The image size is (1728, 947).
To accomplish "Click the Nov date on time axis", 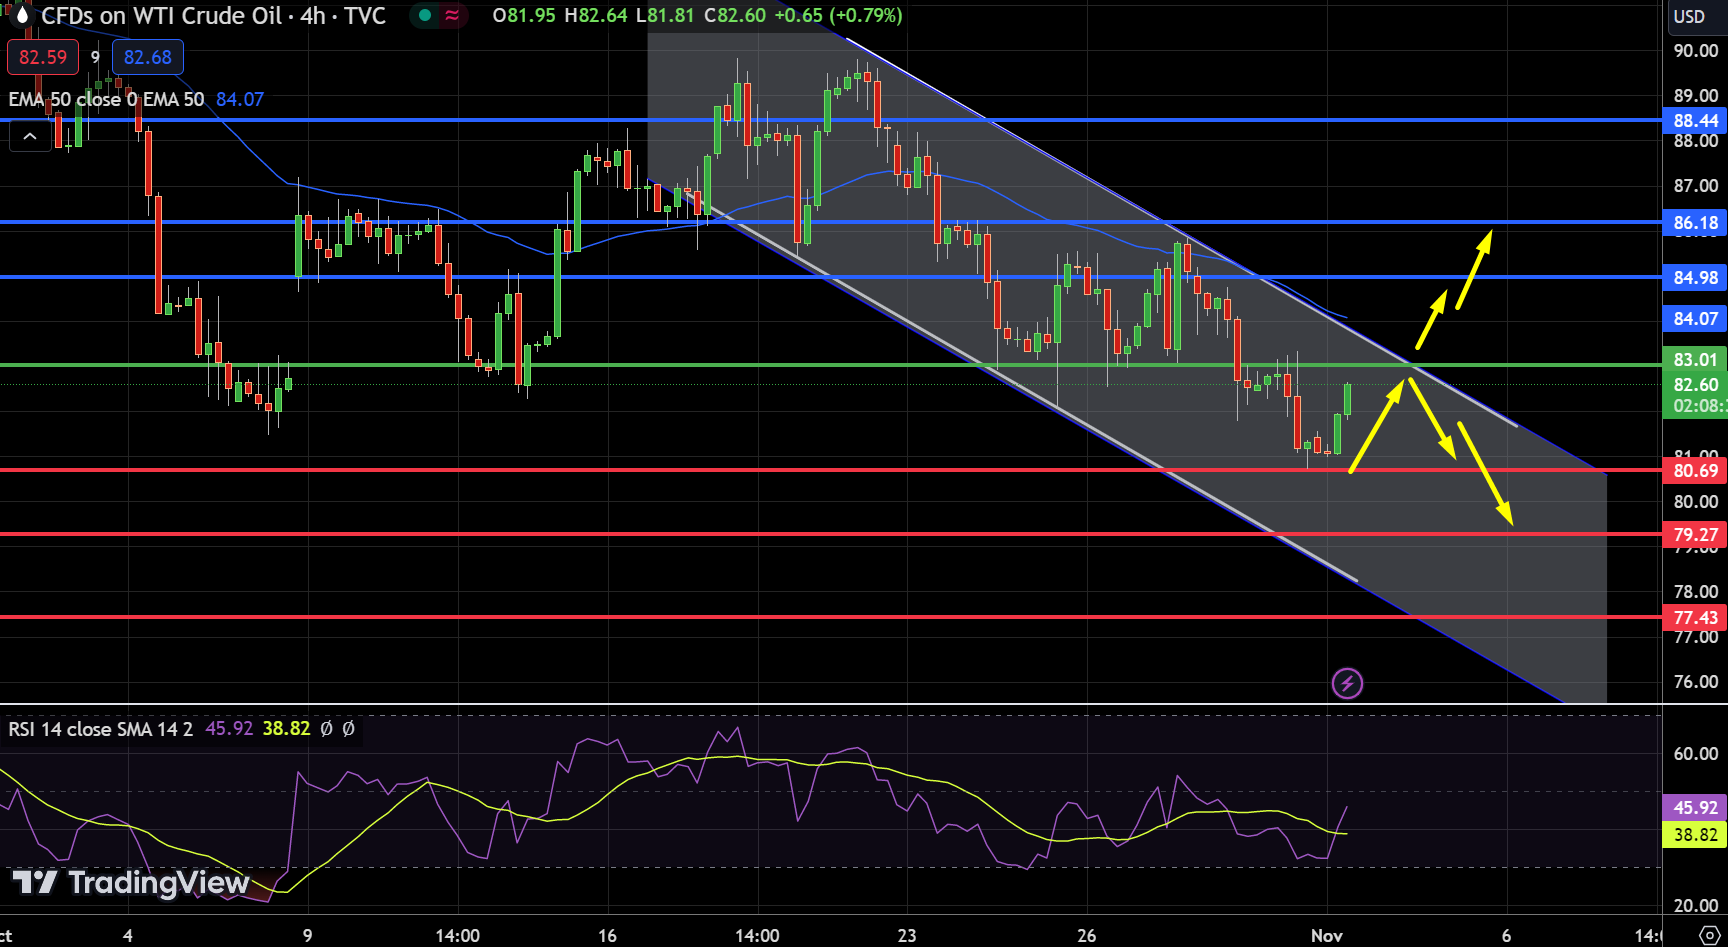I will click(1327, 936).
